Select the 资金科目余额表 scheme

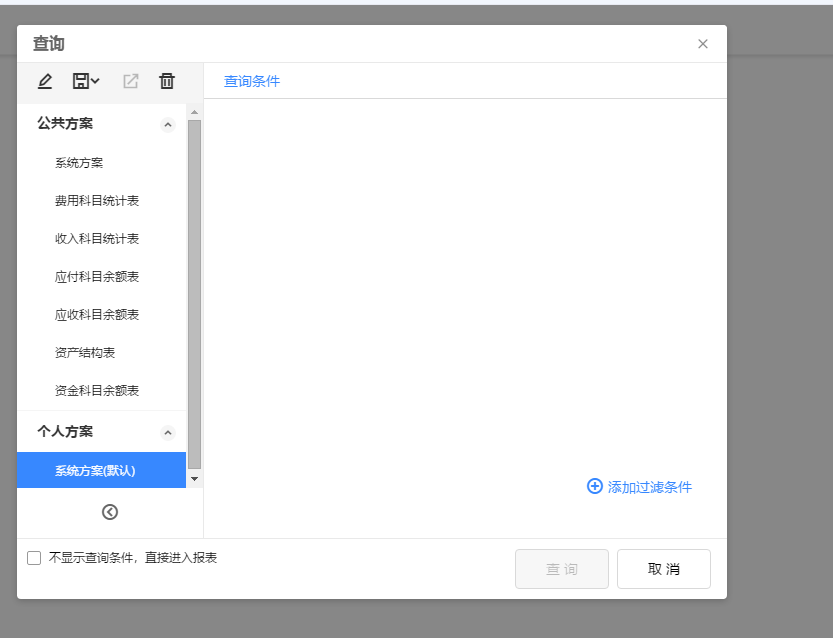pos(97,390)
